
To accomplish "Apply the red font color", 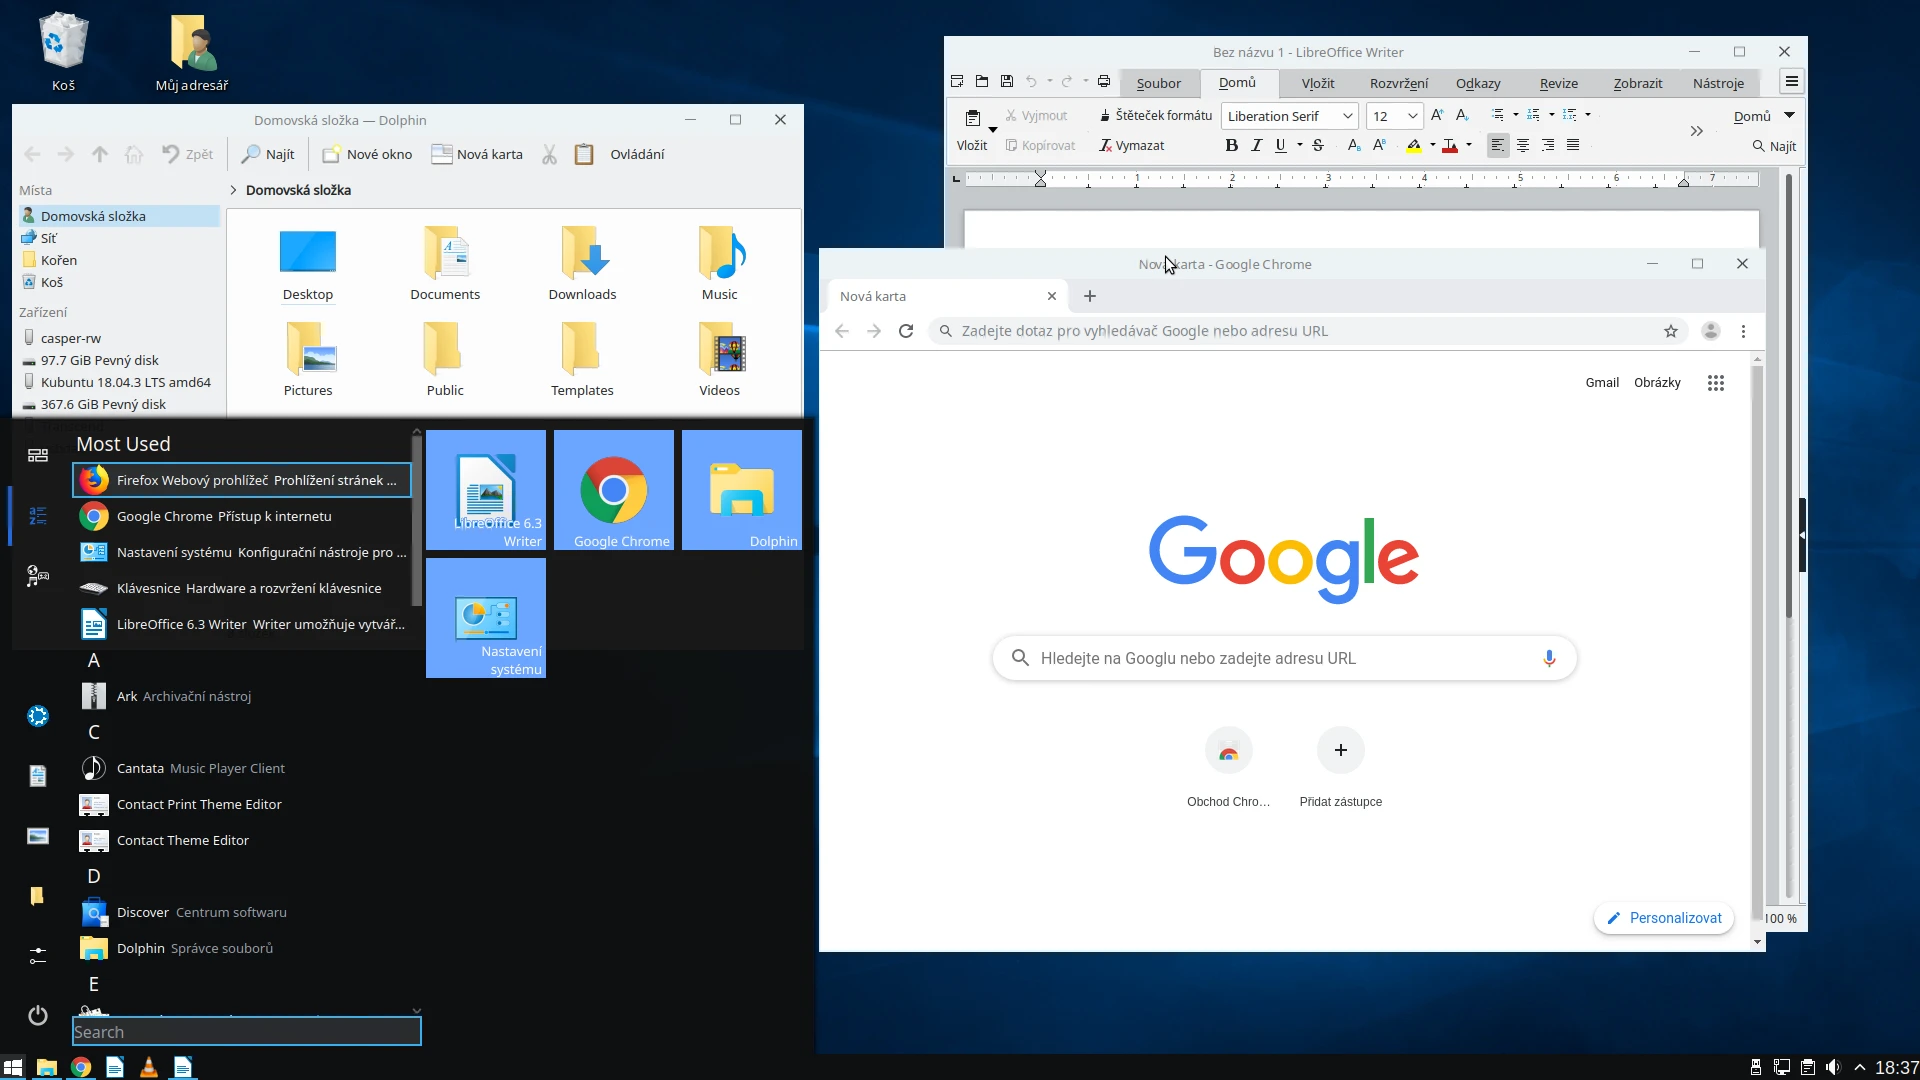I will pyautogui.click(x=1450, y=146).
